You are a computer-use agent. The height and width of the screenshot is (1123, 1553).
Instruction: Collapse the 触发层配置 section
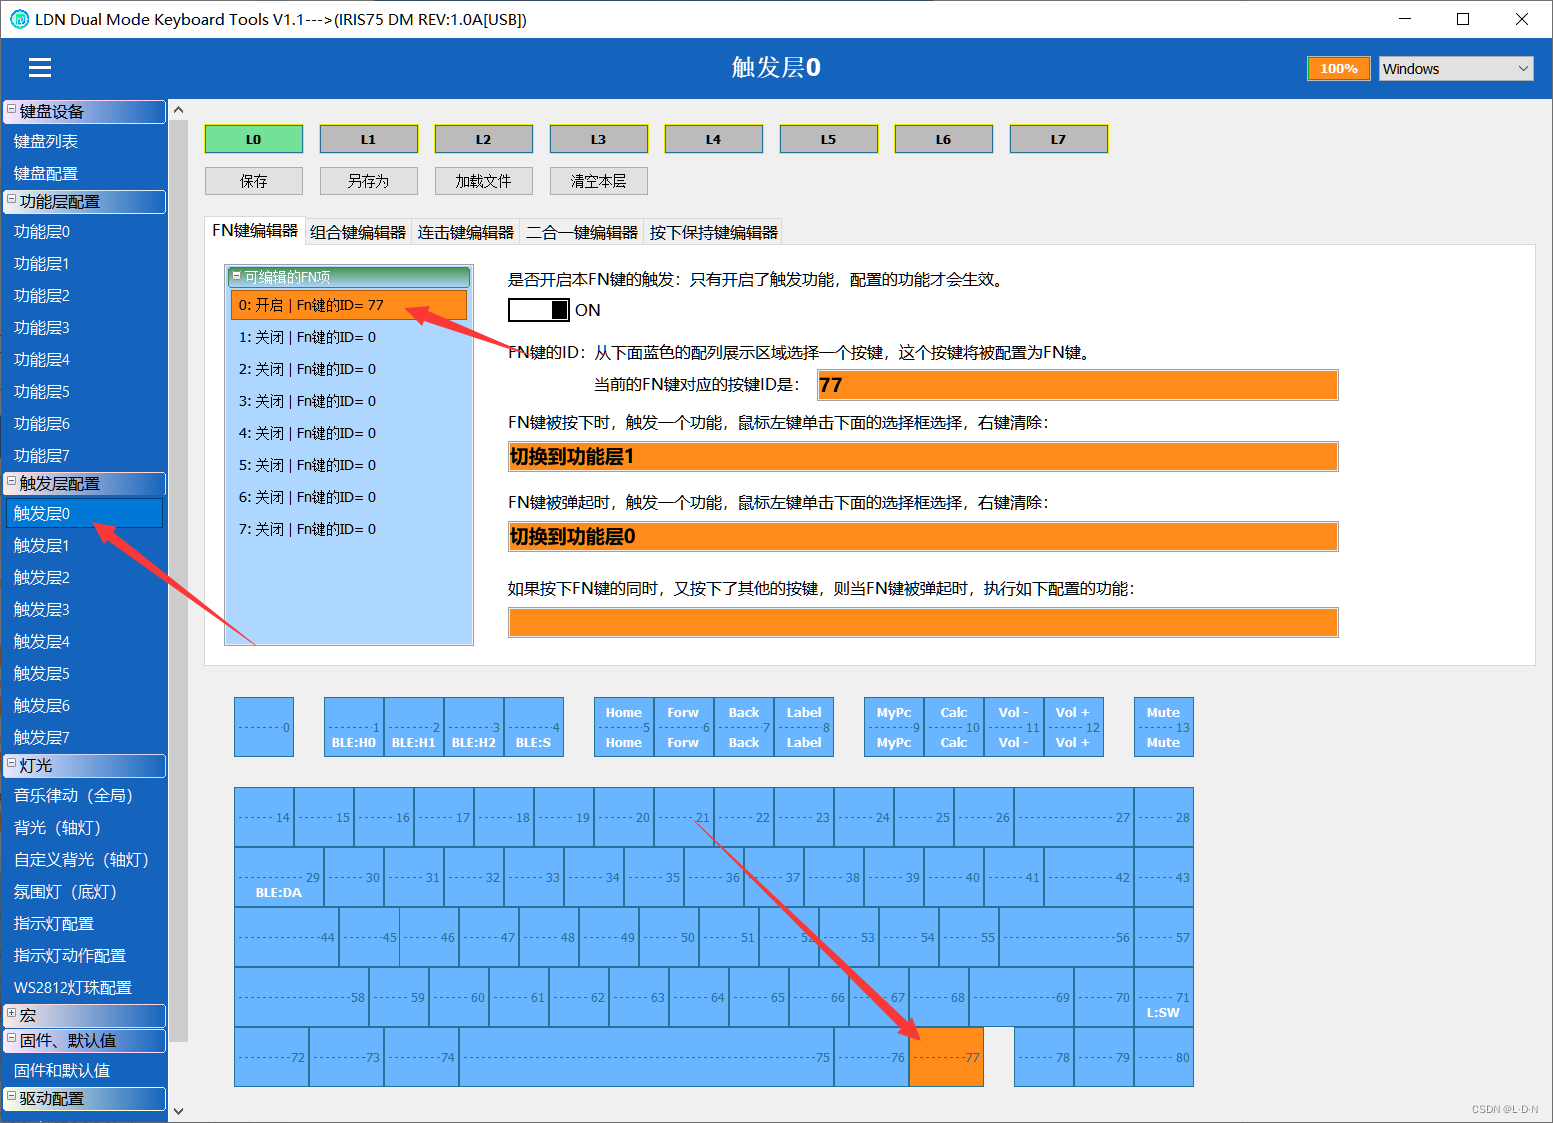(x=12, y=482)
